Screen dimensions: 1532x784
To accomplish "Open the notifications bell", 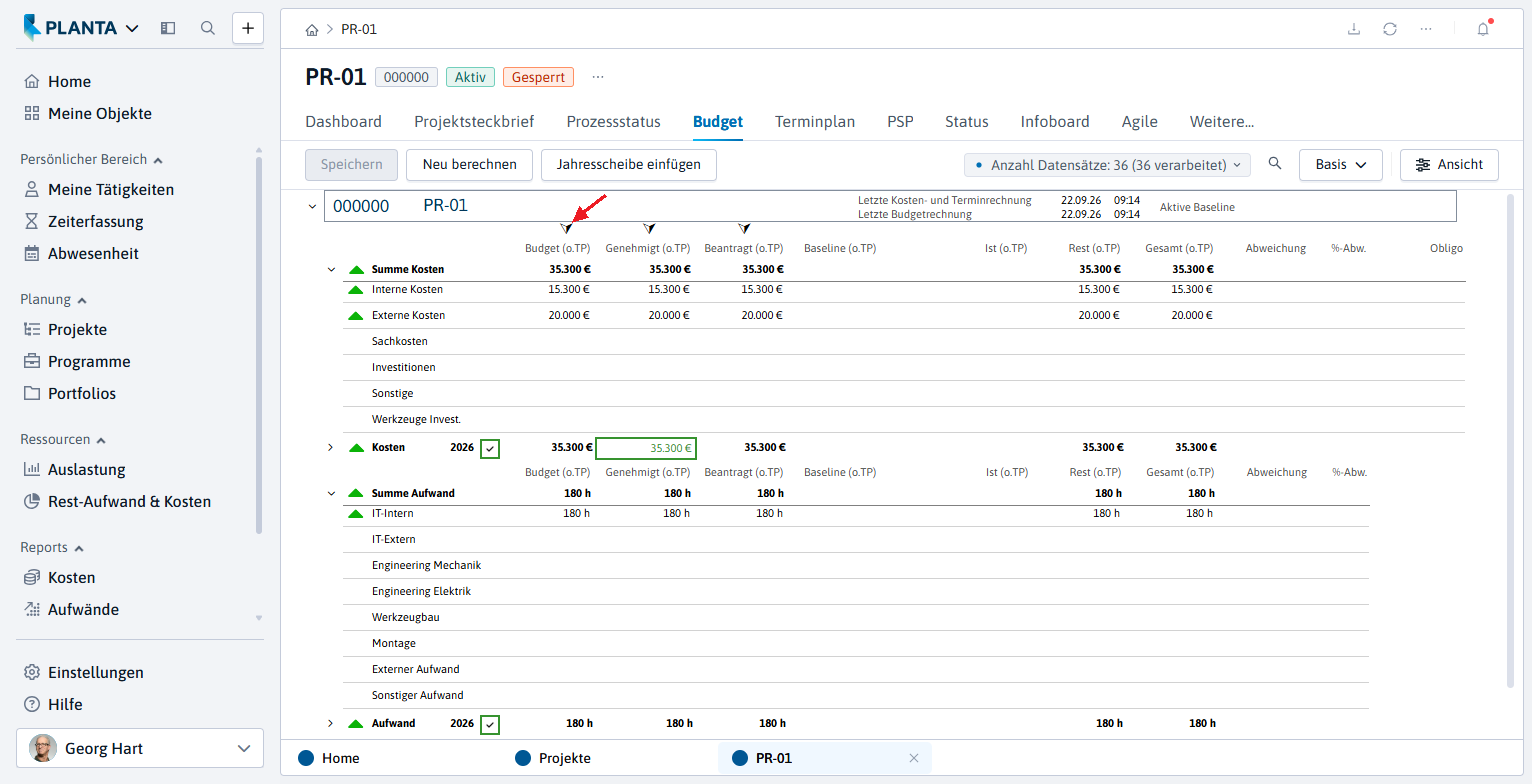I will (1483, 29).
